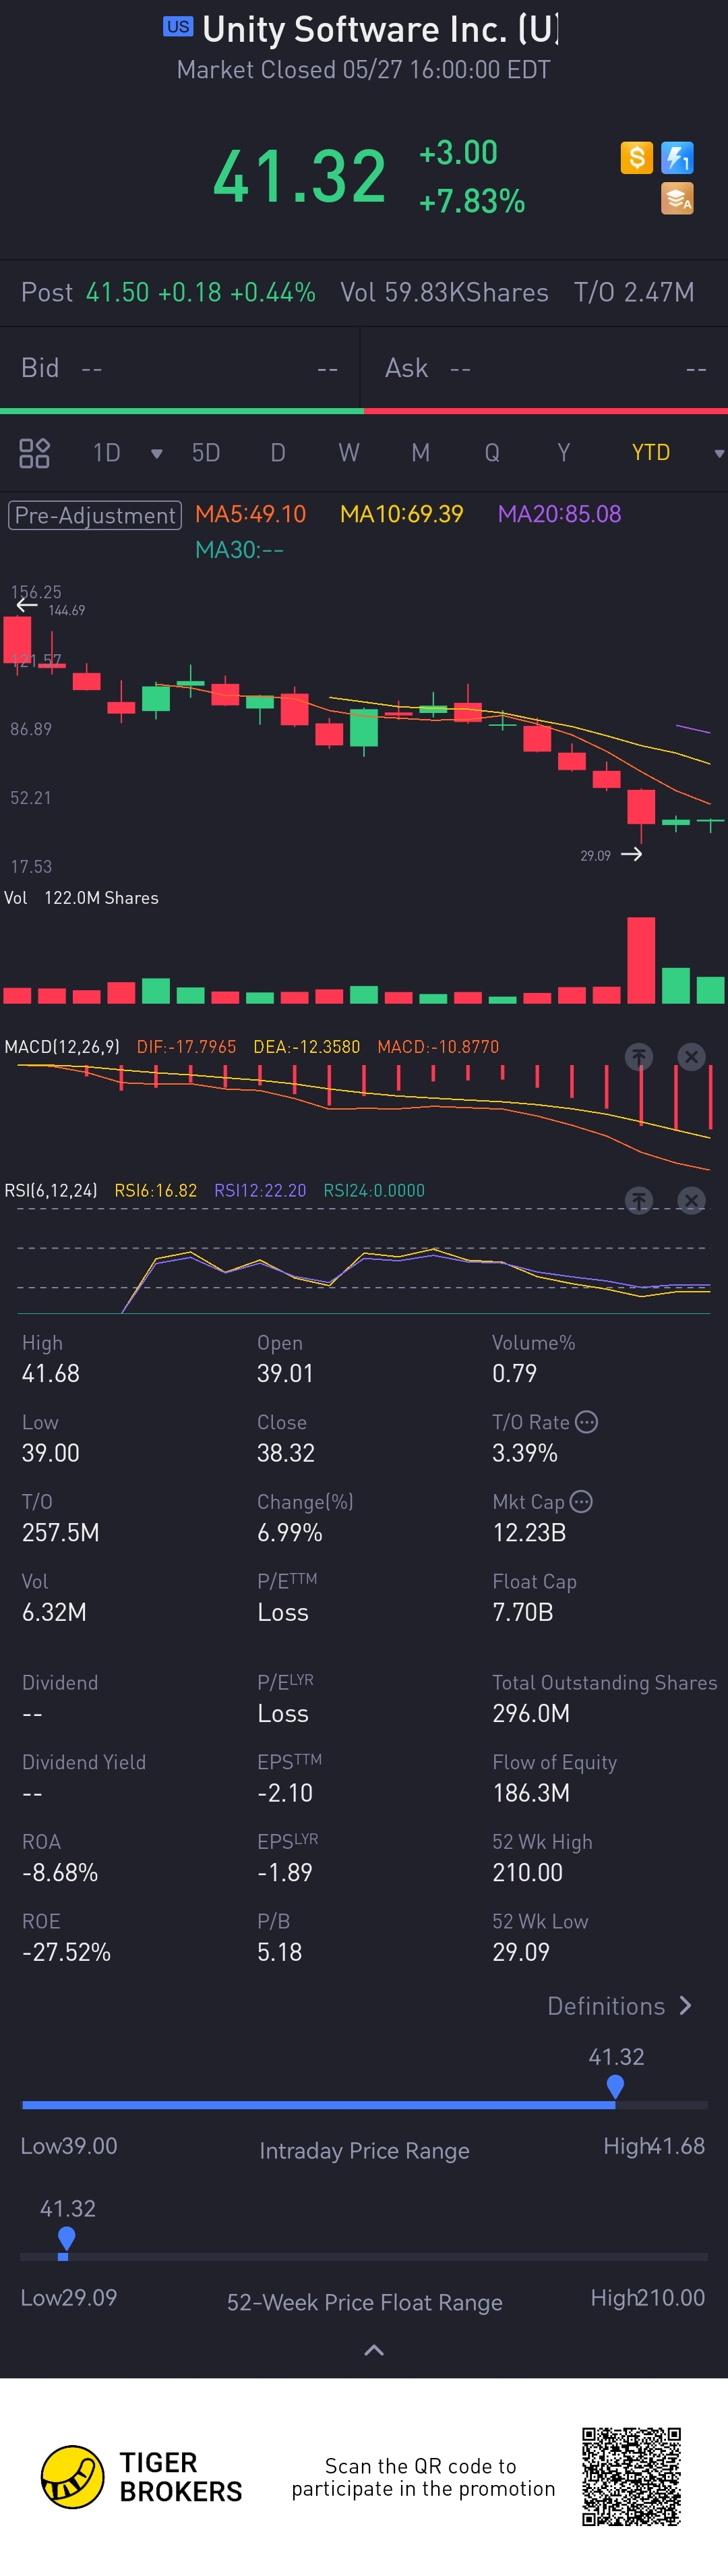Viewport: 728px width, 2576px height.
Task: Tap the 52-week price range marker
Action: (66, 2239)
